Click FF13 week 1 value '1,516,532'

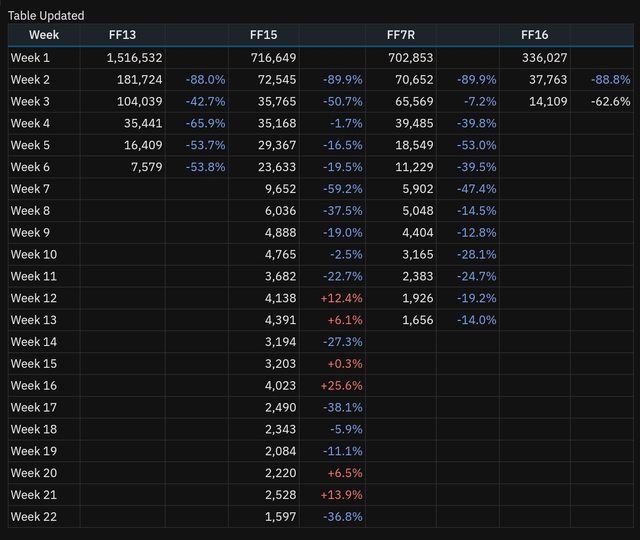click(134, 58)
